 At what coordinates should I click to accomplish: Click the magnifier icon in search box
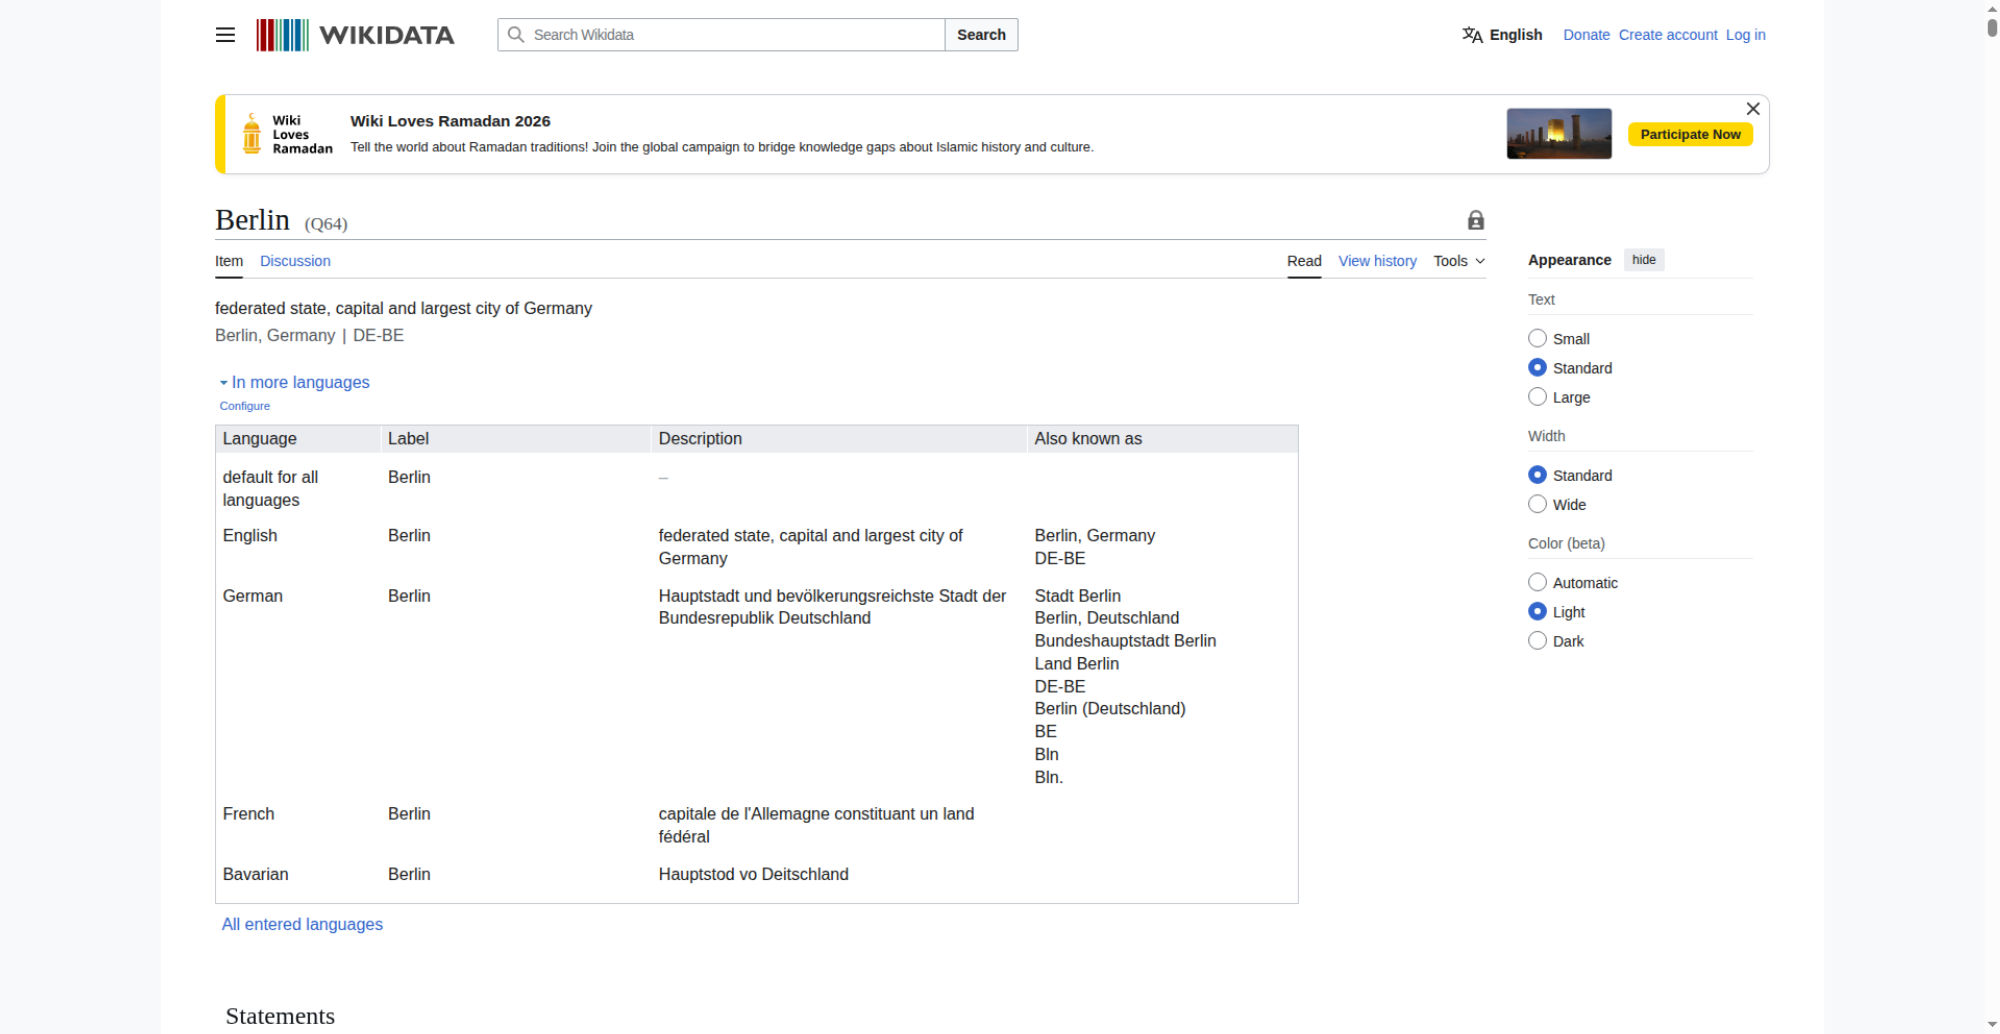(x=516, y=35)
